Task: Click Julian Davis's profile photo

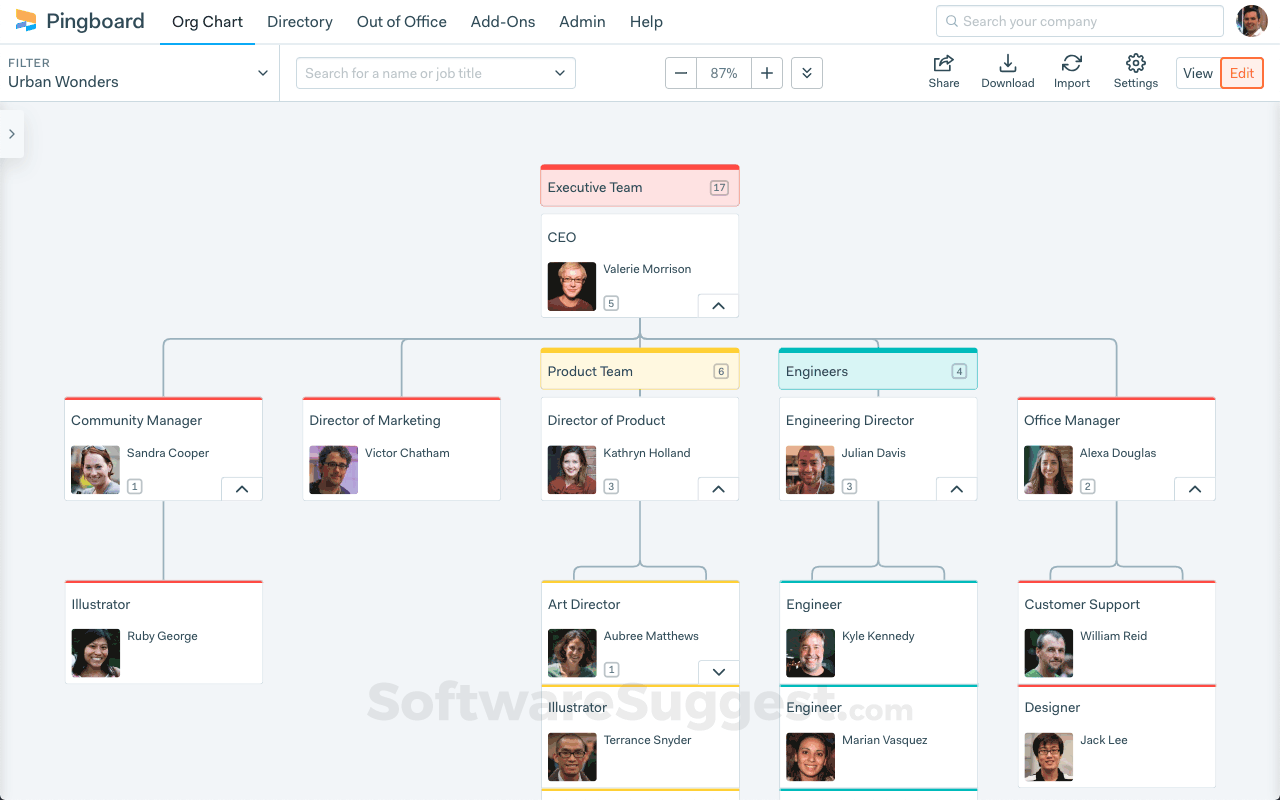Action: click(x=810, y=470)
